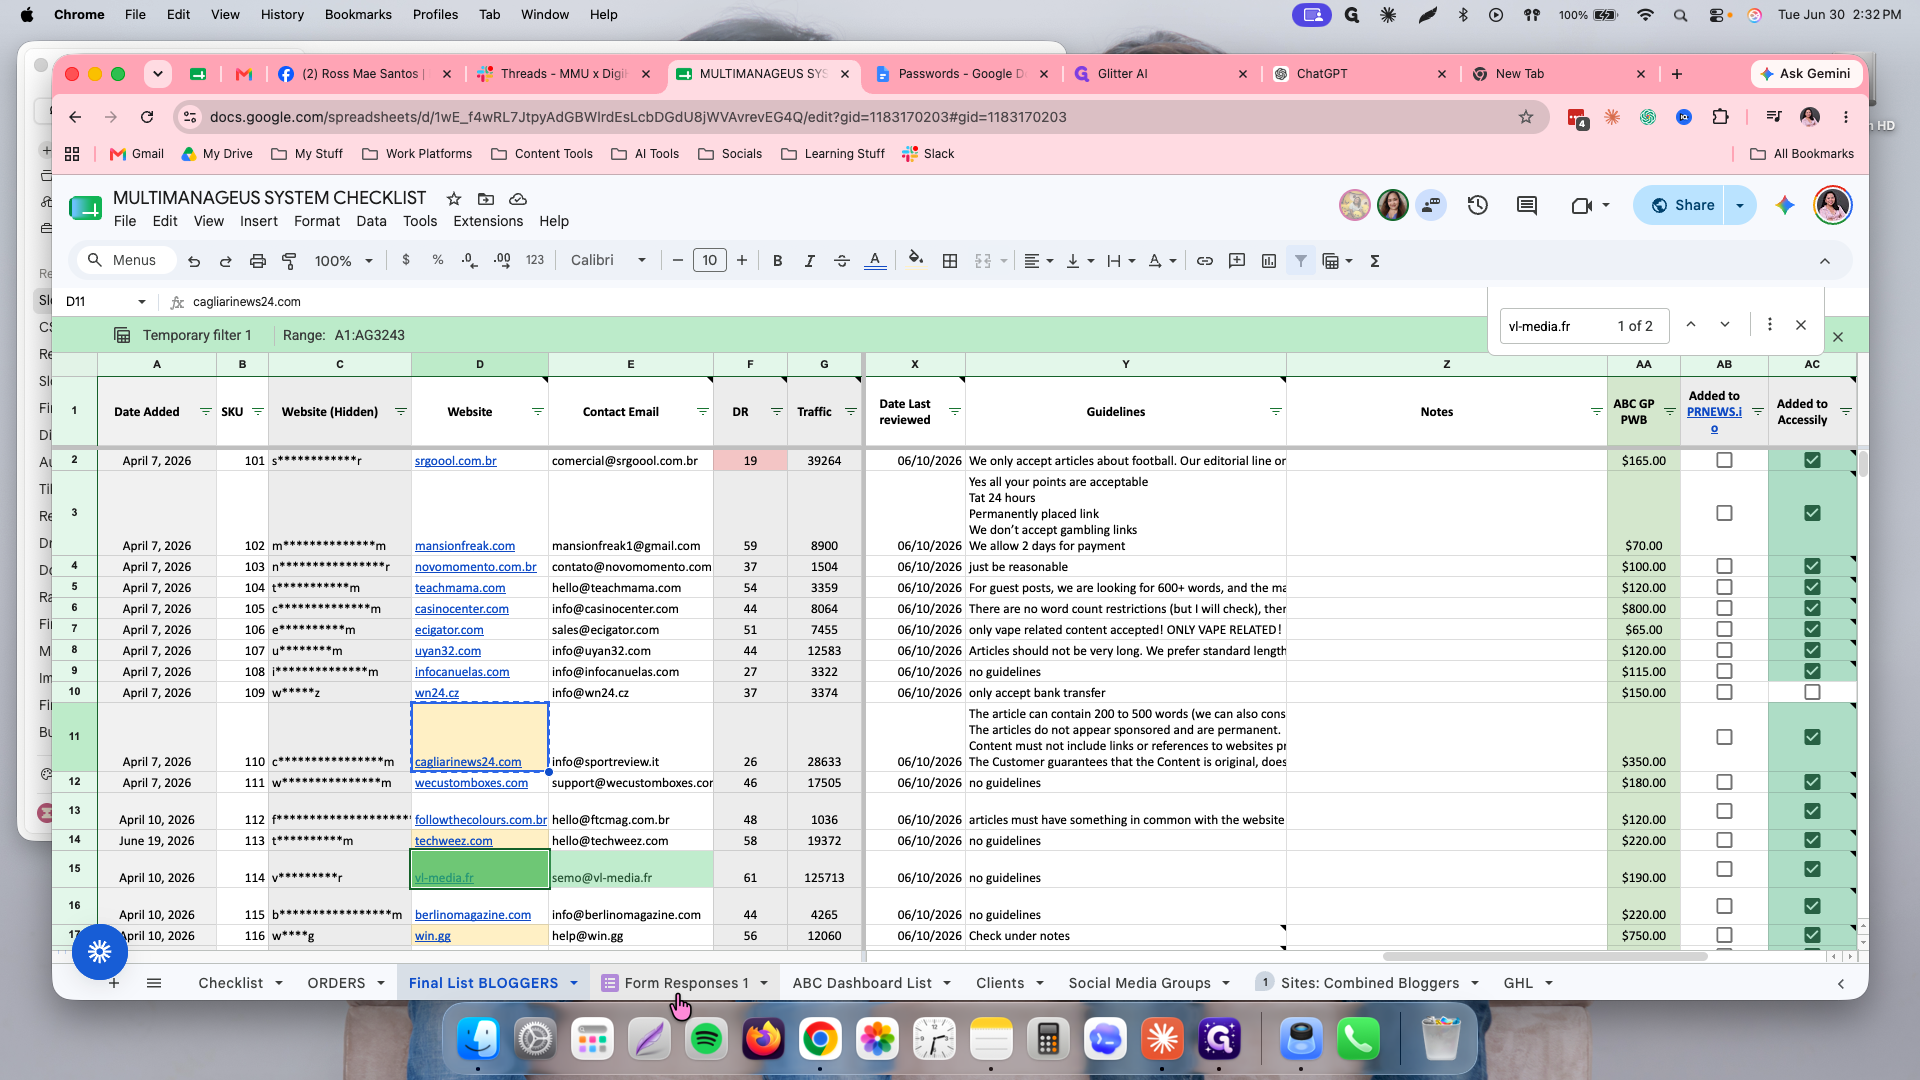Check Added to Accessily for wn24.cz row
This screenshot has width=1920, height=1080.
pyautogui.click(x=1812, y=692)
